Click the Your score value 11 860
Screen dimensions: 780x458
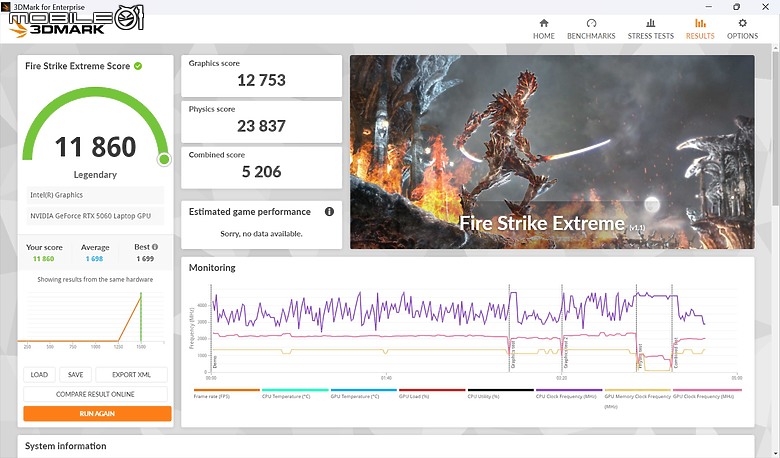[43, 259]
